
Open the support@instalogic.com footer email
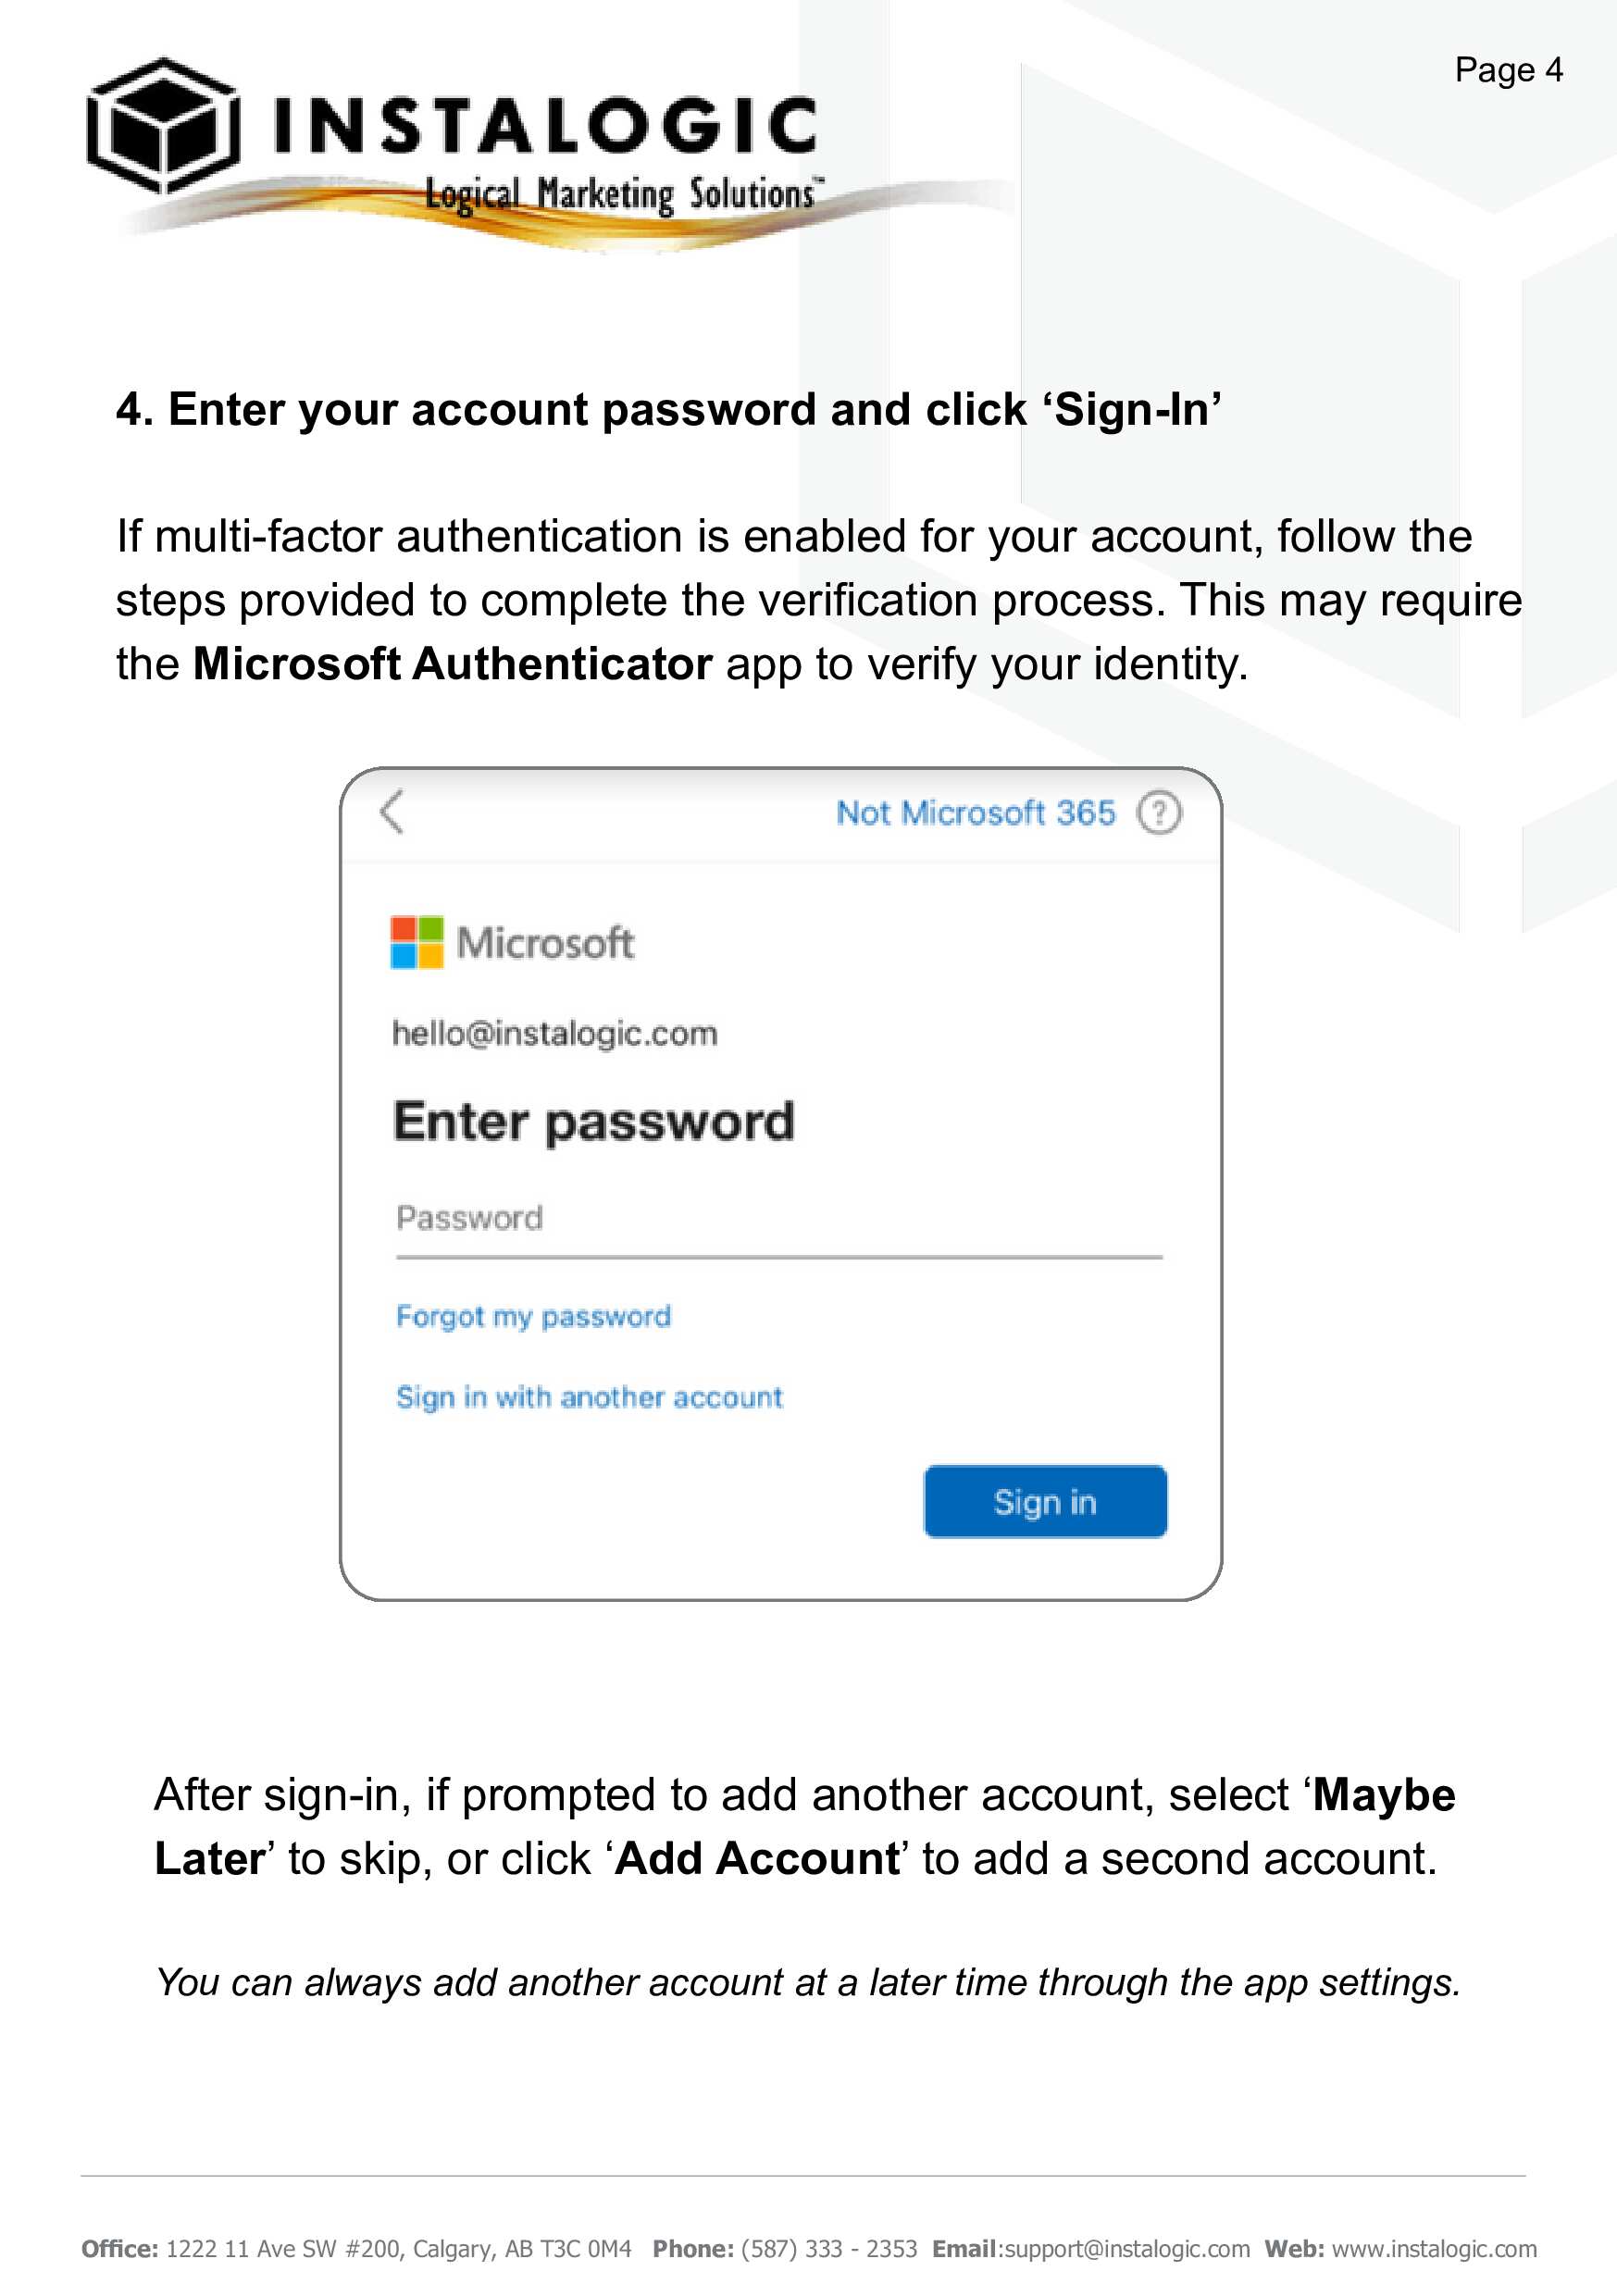click(x=1127, y=2249)
